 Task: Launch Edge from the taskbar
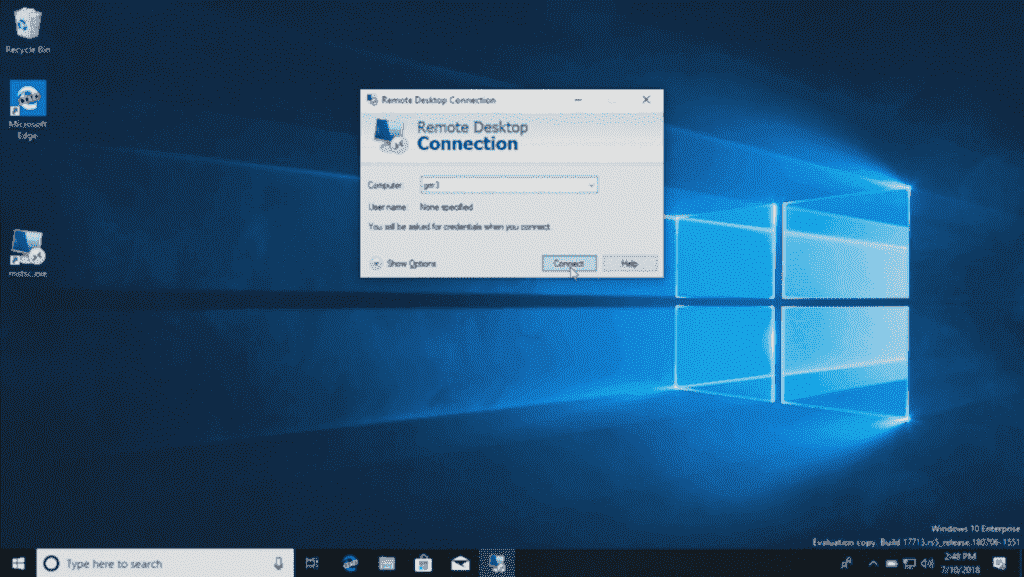[x=350, y=563]
